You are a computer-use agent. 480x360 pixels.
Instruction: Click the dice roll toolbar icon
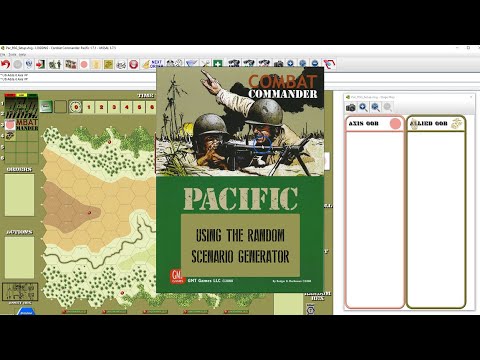click(x=121, y=64)
